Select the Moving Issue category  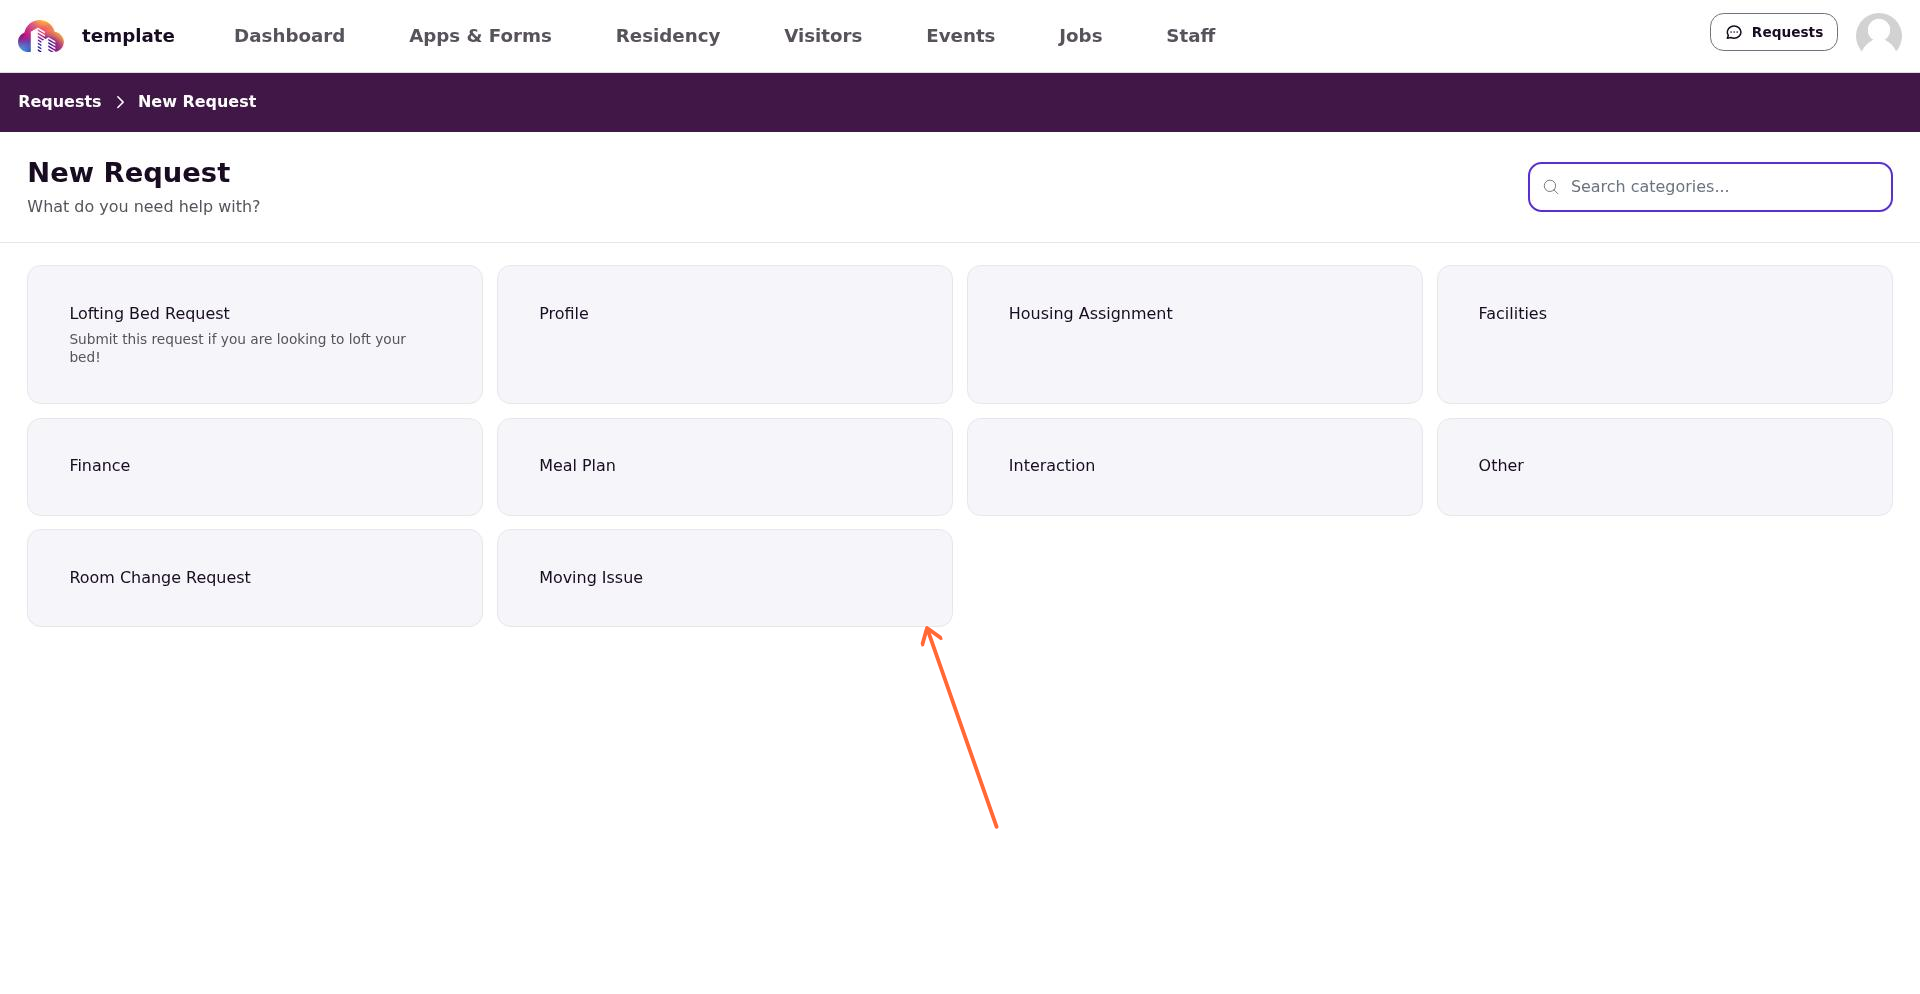pos(725,578)
